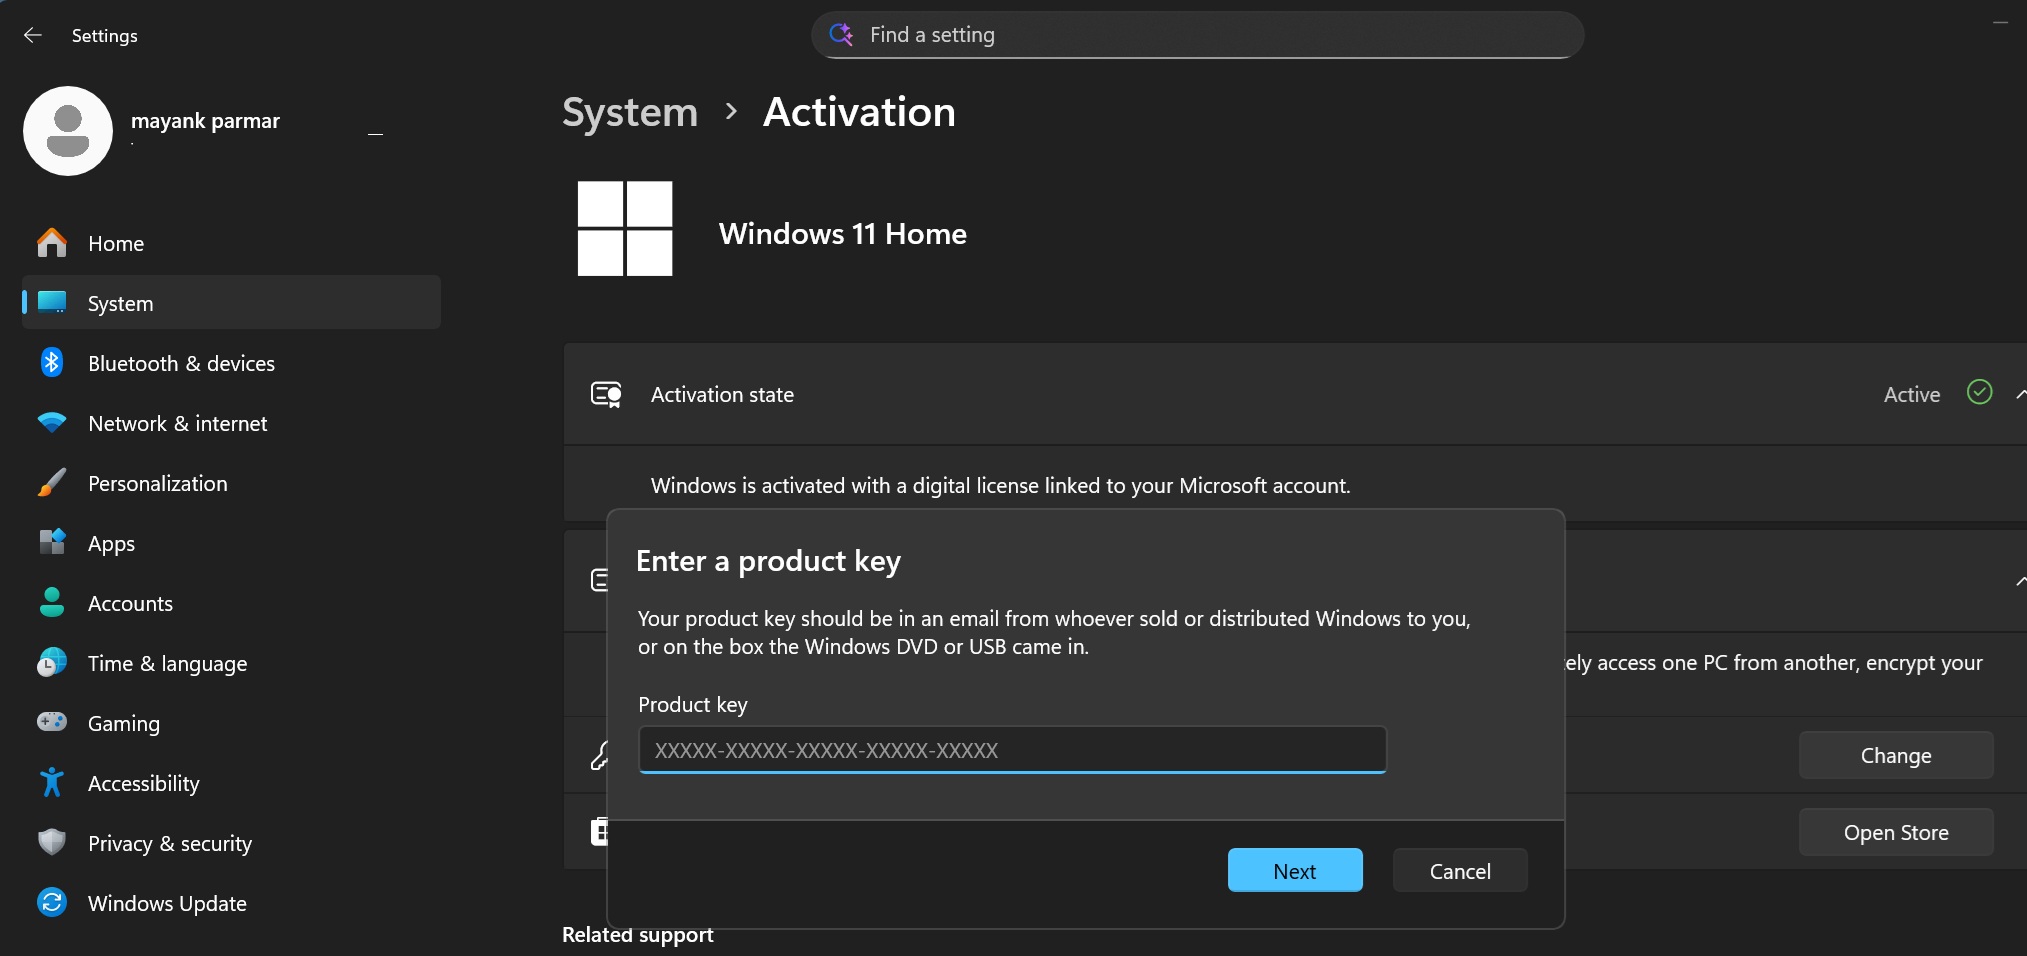Click the Home house icon

click(52, 243)
